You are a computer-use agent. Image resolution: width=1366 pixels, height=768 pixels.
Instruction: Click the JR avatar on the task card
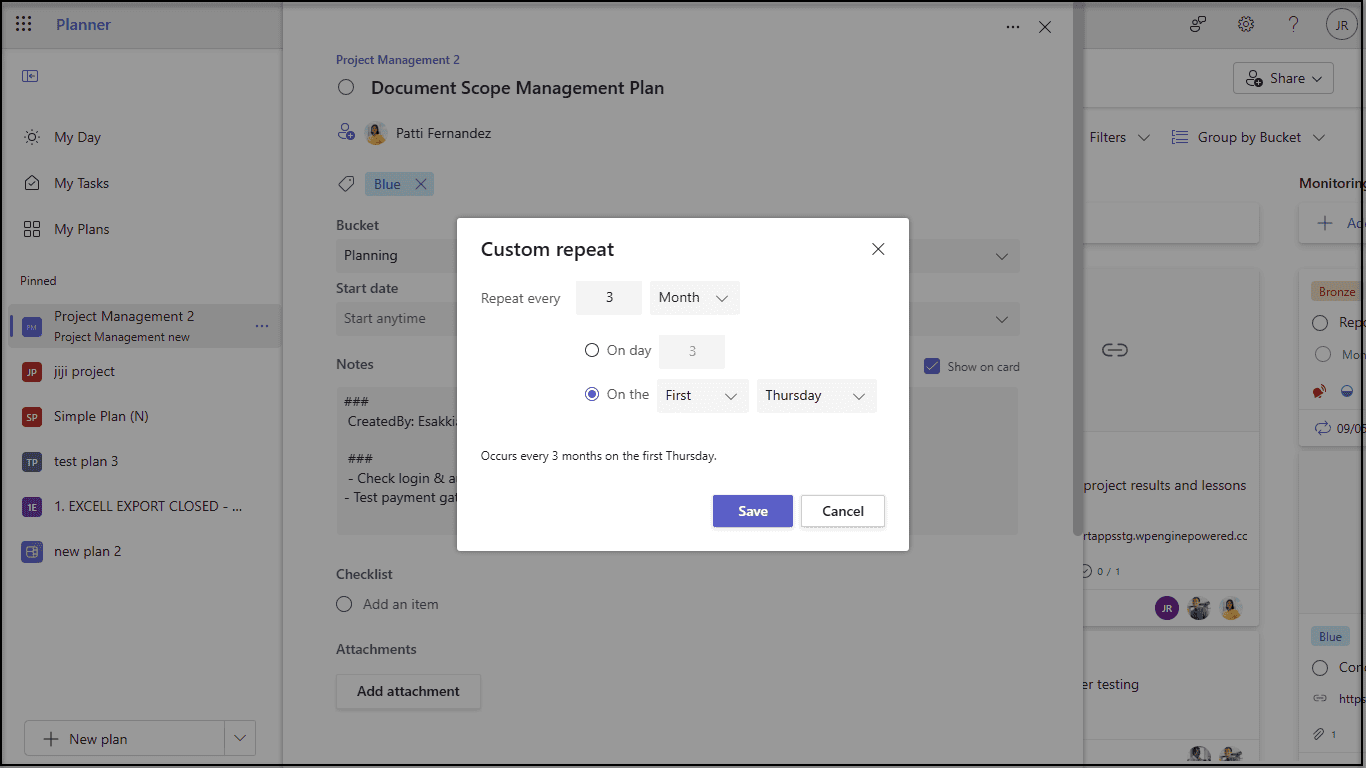click(1167, 608)
